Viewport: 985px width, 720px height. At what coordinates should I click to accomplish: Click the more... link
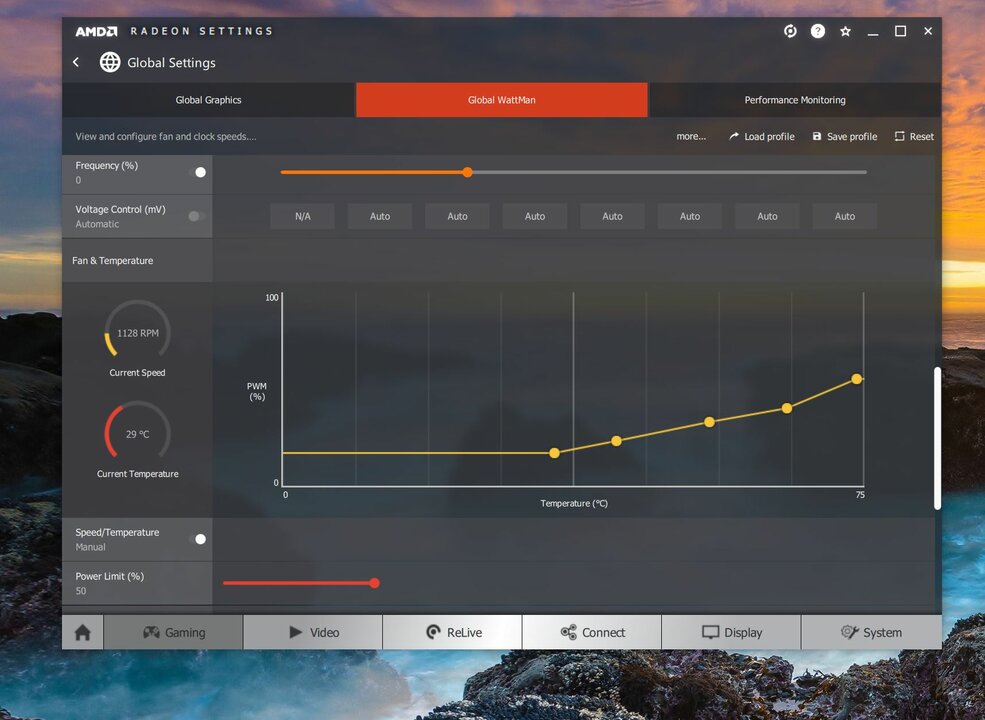click(691, 136)
